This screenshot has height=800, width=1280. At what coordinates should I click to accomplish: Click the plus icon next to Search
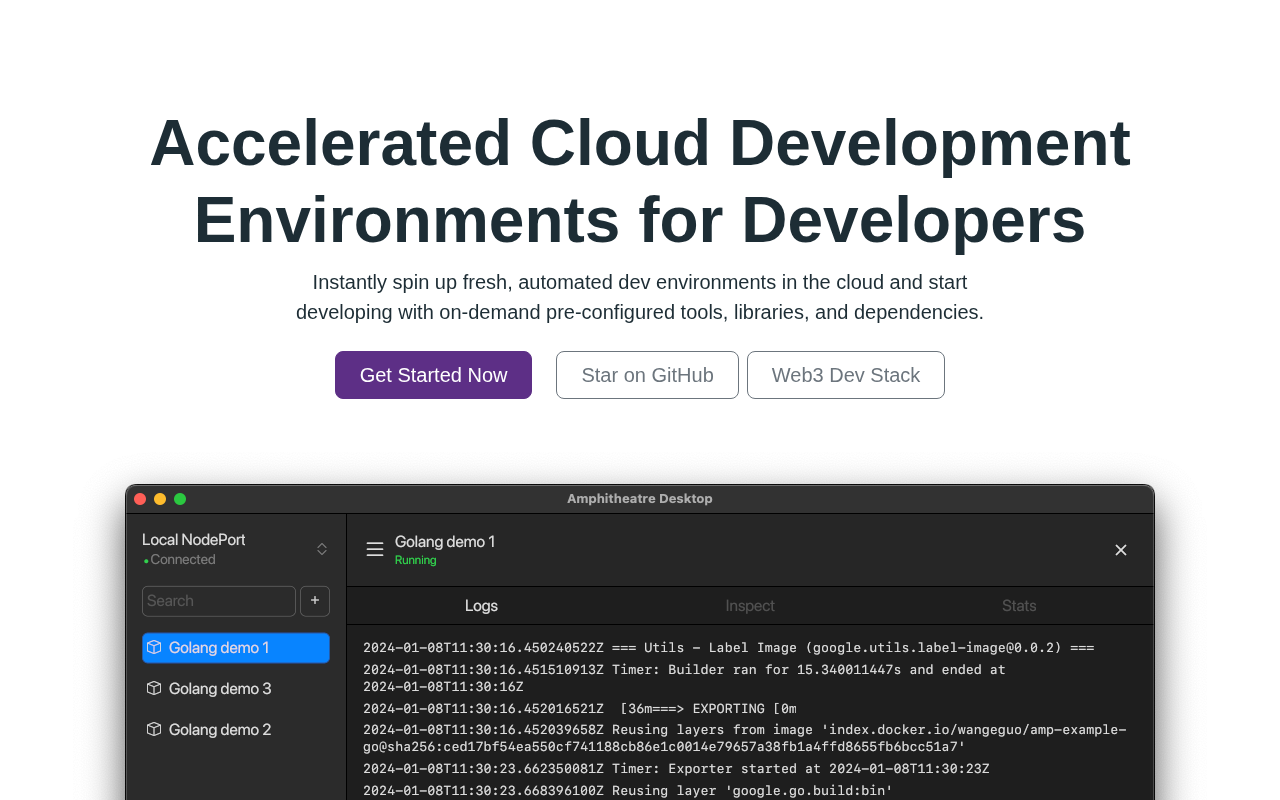tap(315, 601)
